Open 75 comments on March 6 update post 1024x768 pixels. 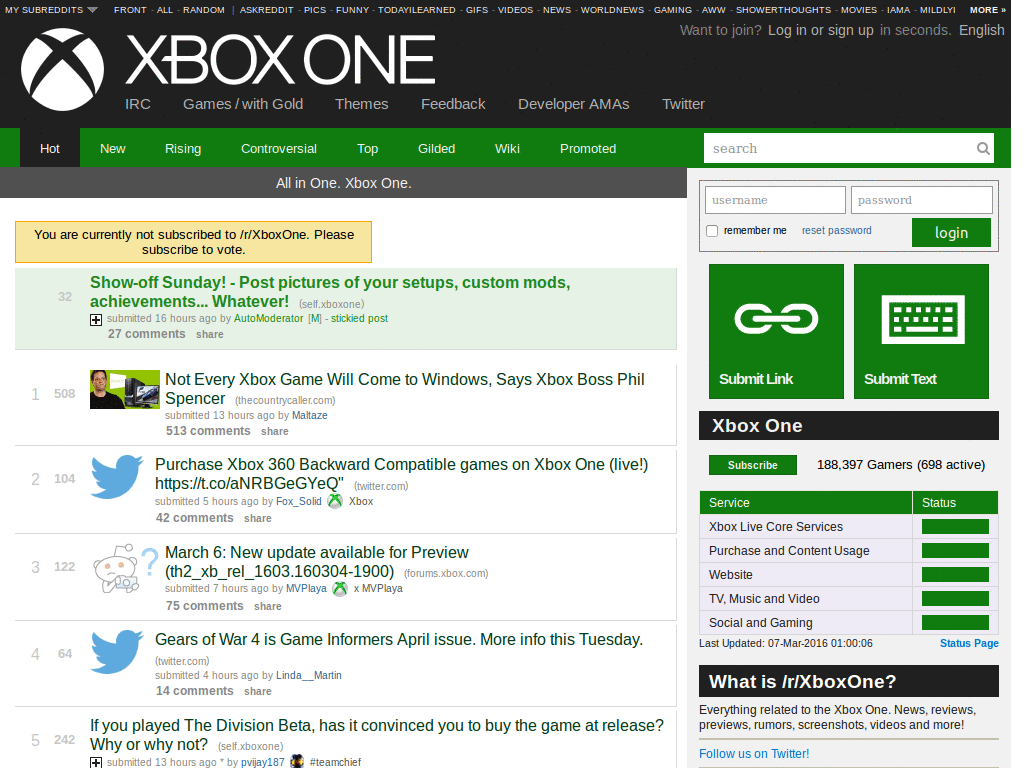pos(204,606)
